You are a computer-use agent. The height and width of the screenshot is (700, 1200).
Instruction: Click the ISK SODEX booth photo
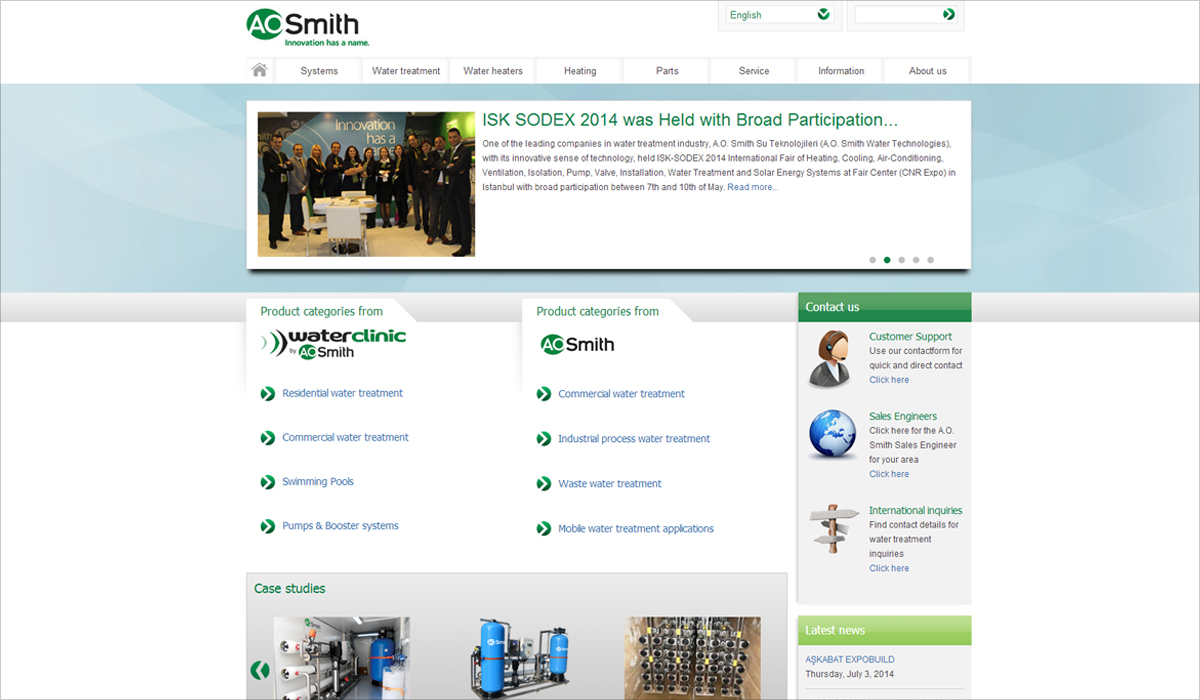click(x=366, y=184)
